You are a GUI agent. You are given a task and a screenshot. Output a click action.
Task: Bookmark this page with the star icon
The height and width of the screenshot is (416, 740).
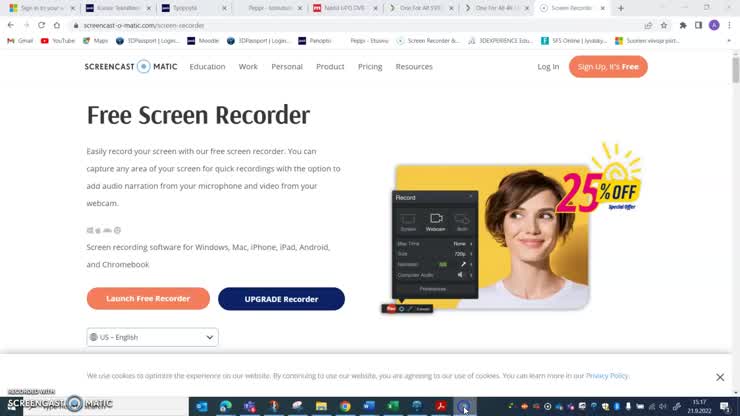click(664, 25)
